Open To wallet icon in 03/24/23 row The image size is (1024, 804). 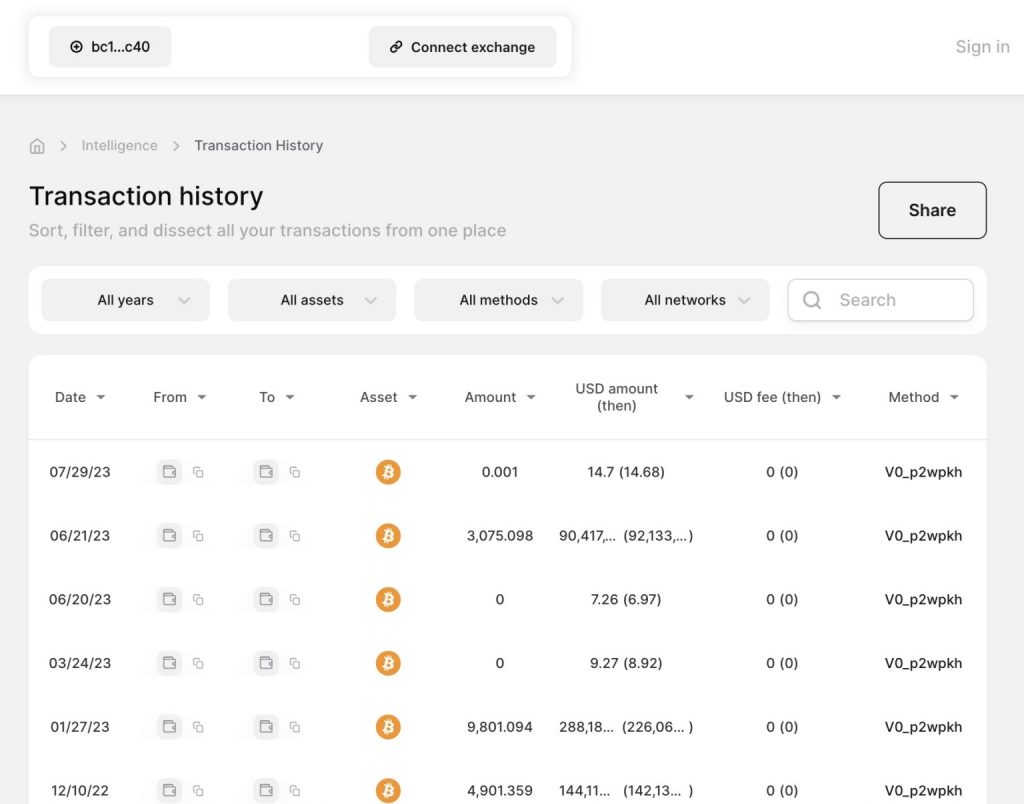point(266,663)
